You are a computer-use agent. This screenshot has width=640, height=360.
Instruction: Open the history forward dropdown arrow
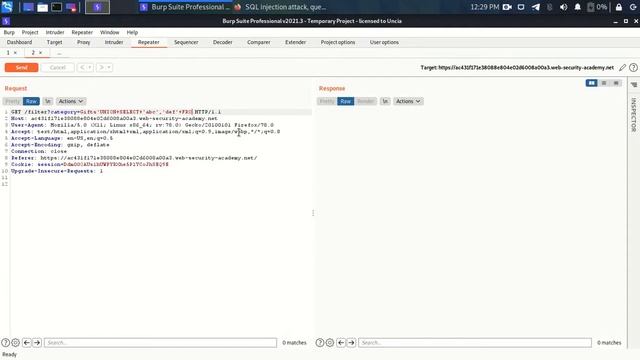[x=109, y=67]
